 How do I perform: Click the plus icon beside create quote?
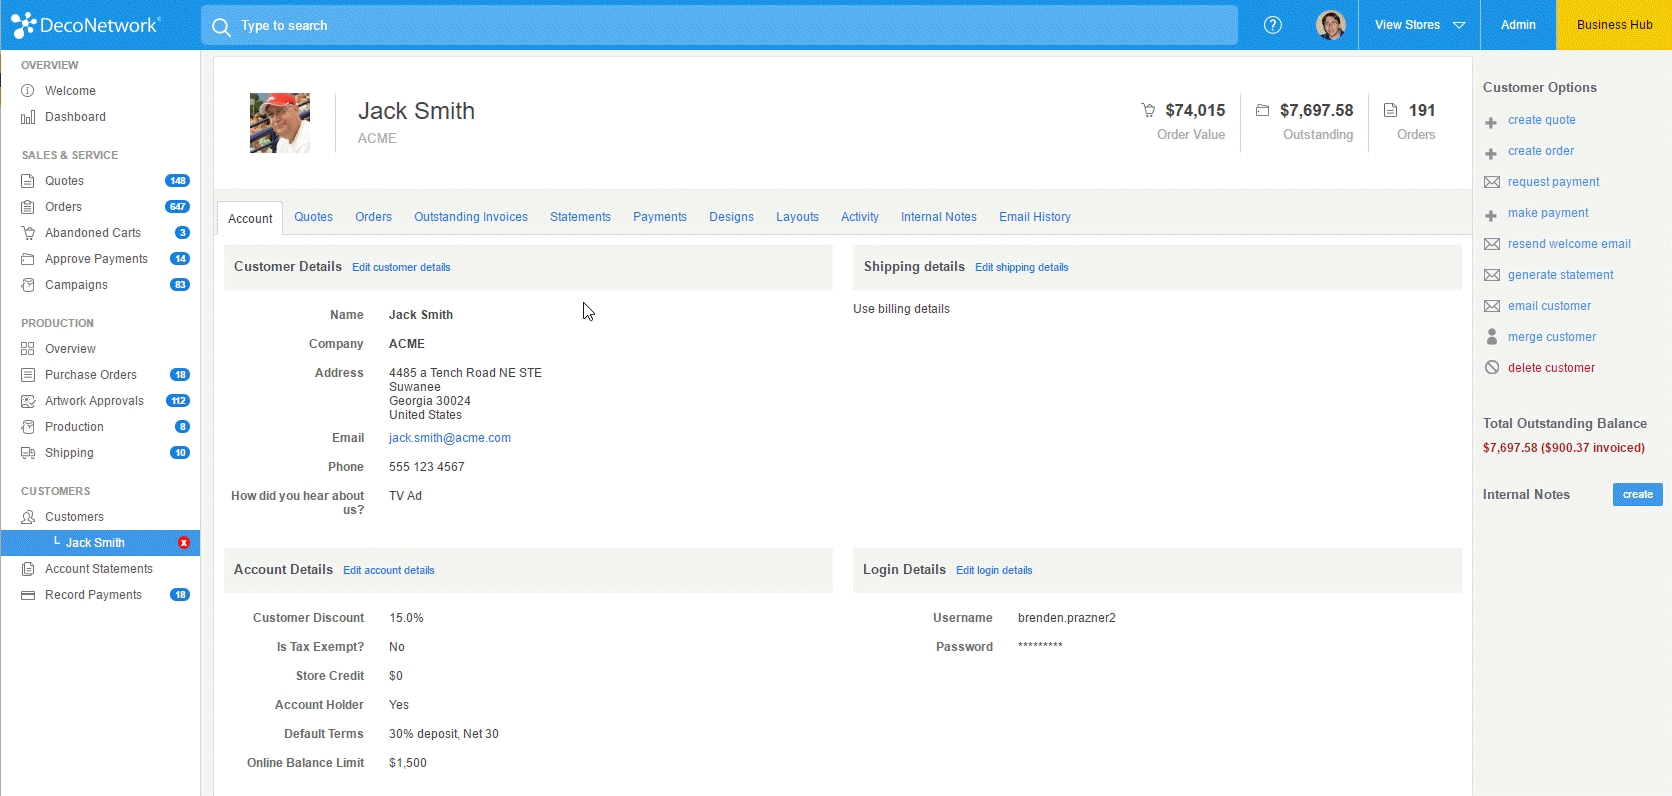1491,121
